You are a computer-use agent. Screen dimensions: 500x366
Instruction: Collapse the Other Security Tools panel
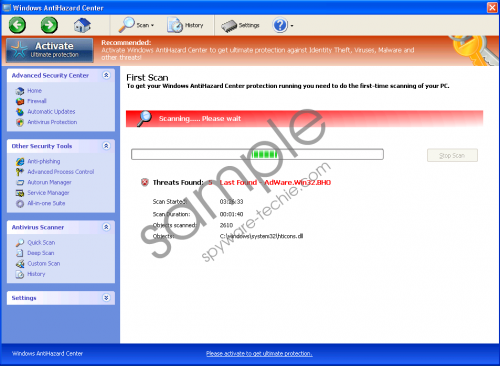[x=106, y=146]
